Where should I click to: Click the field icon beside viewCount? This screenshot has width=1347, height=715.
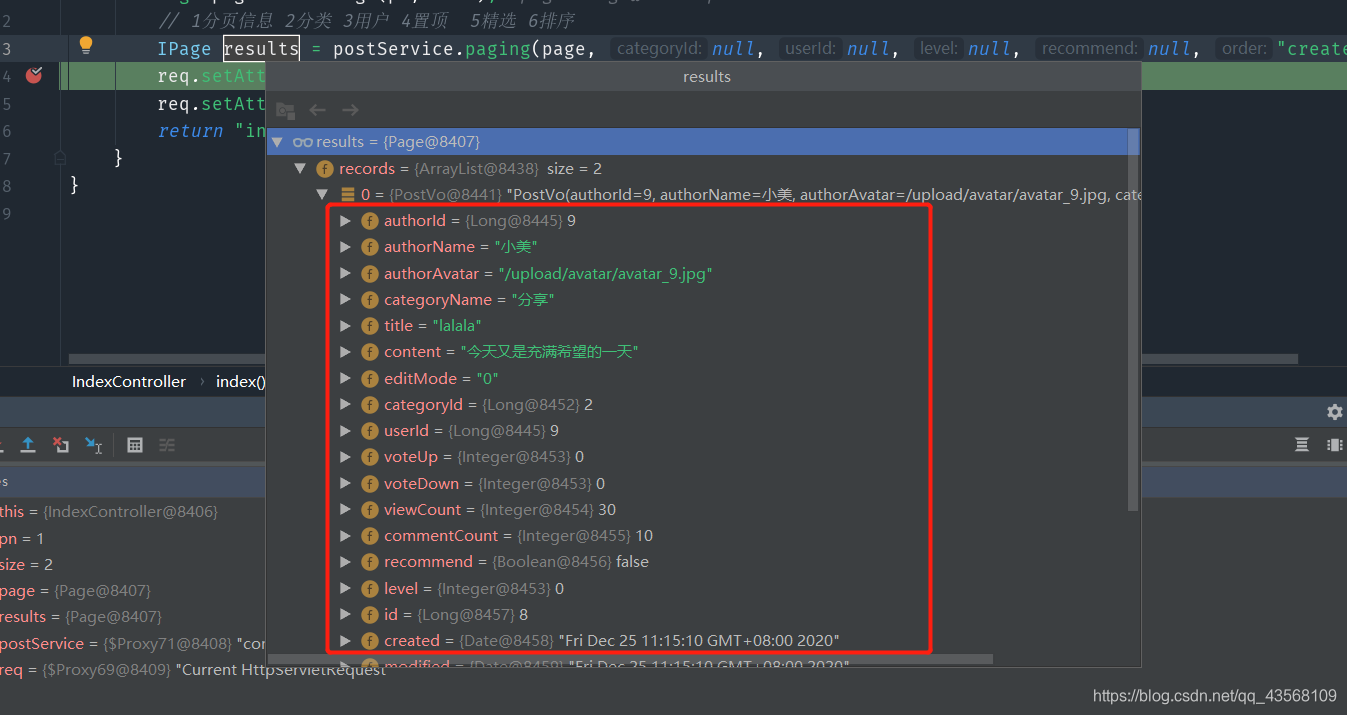coord(369,510)
